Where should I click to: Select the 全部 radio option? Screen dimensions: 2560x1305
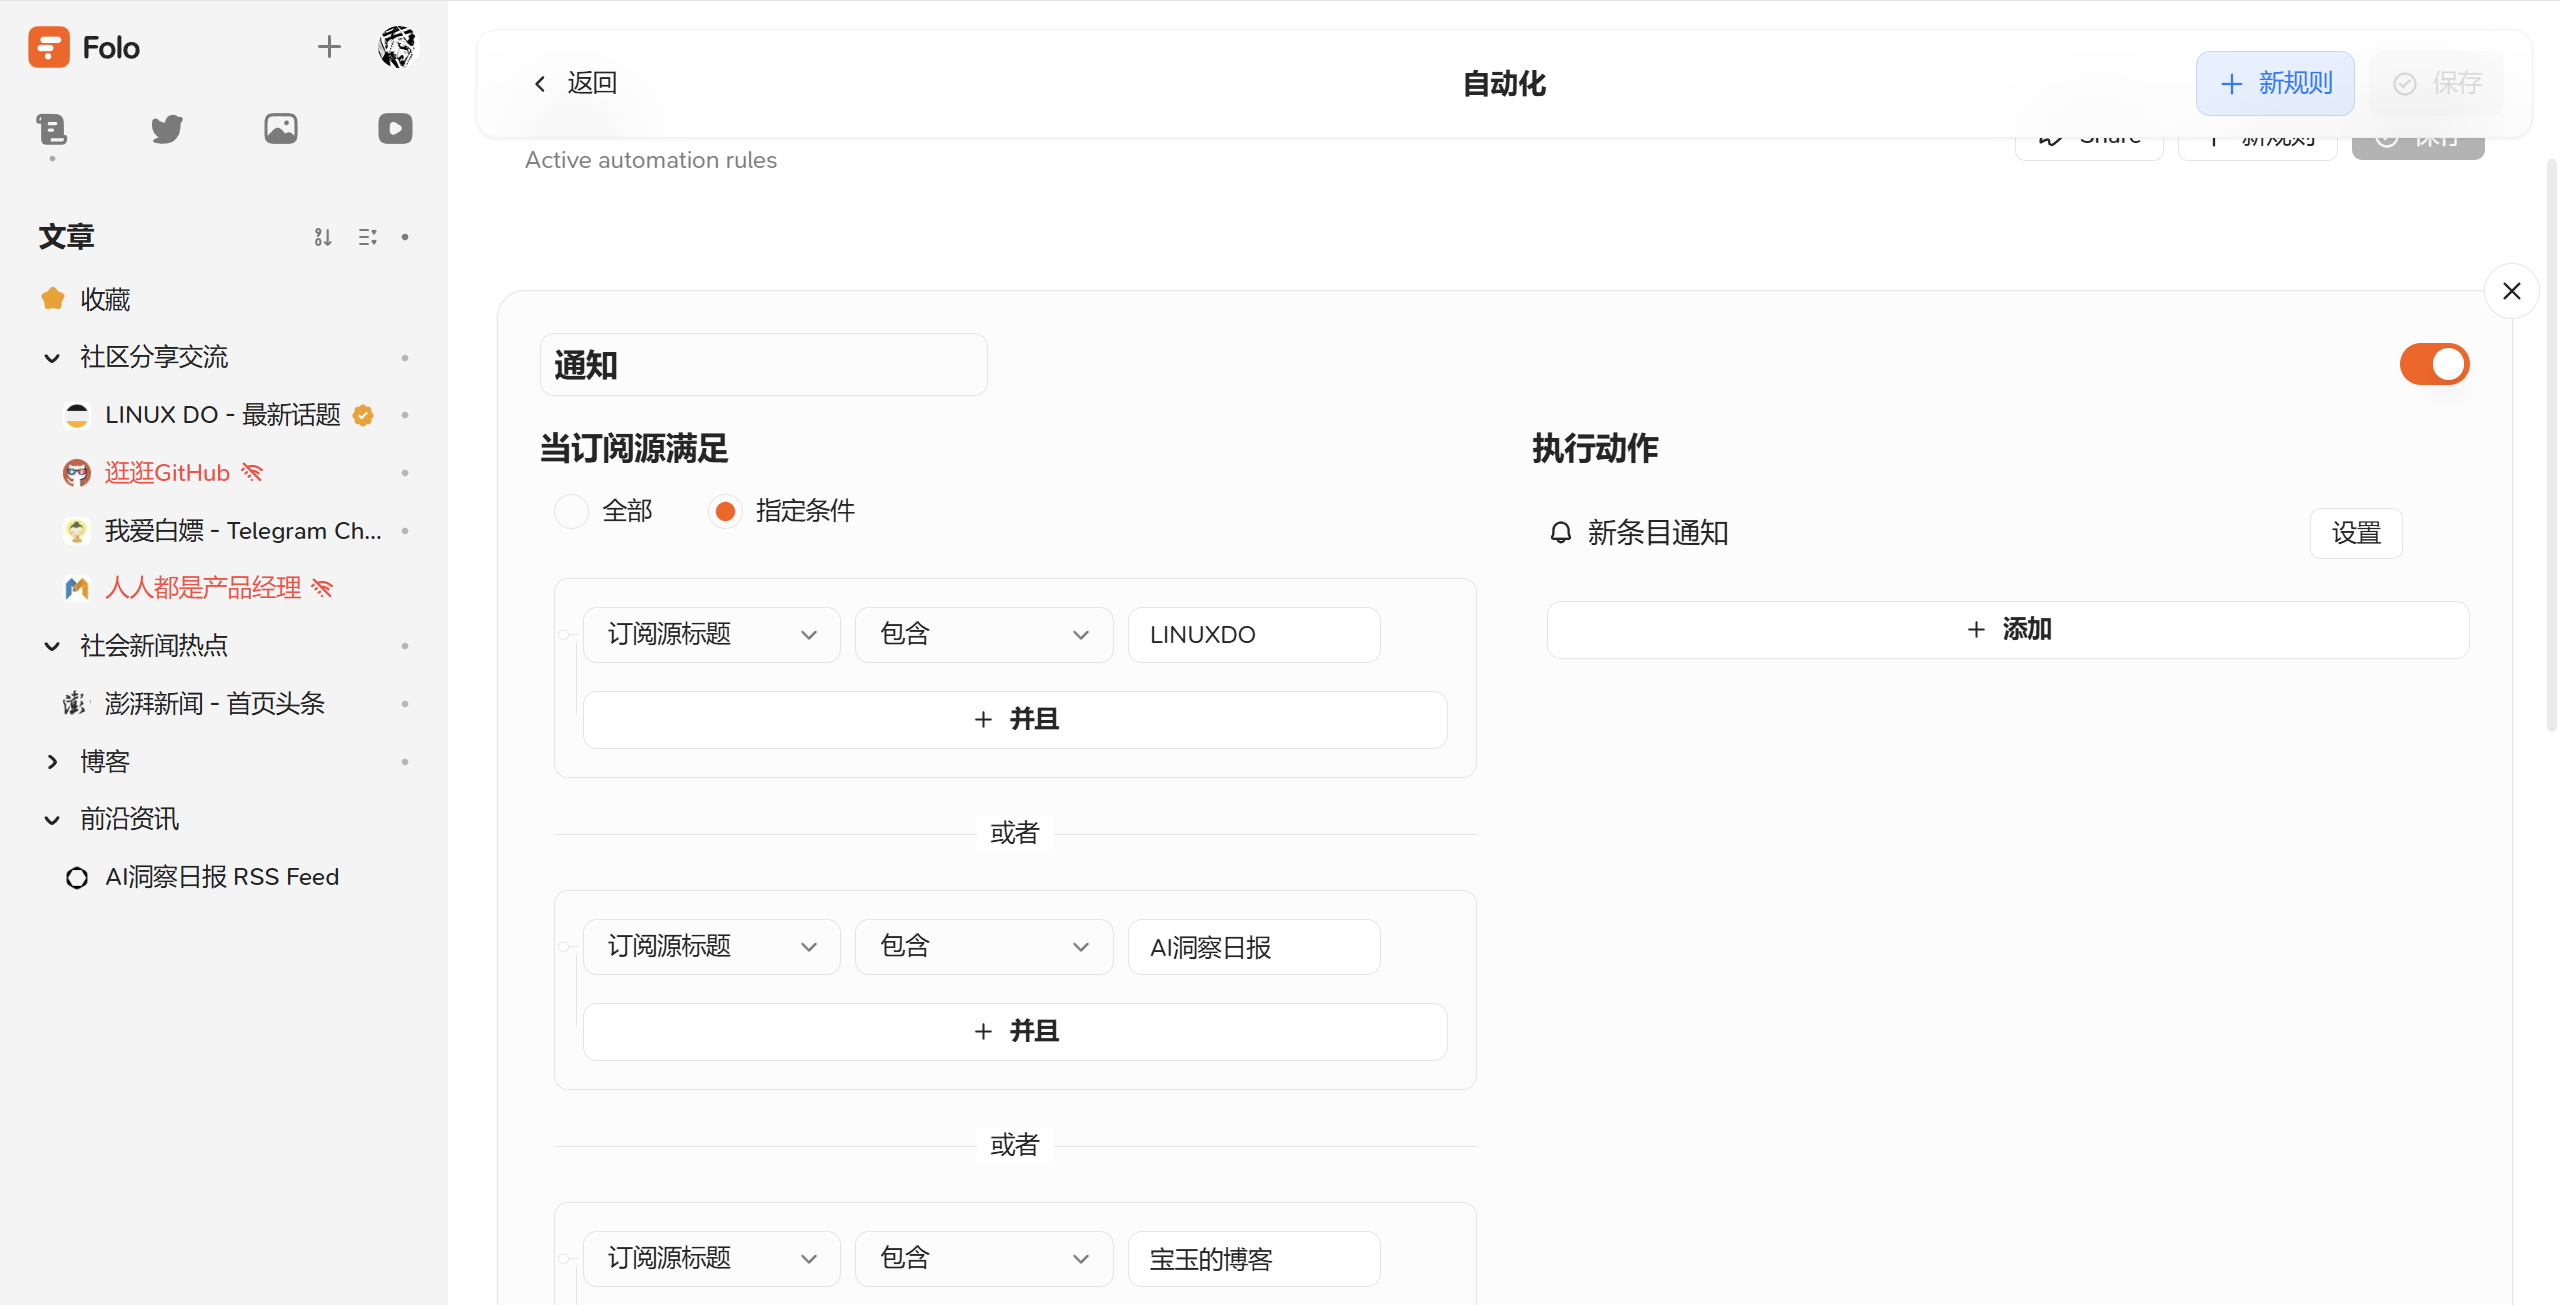click(x=571, y=511)
